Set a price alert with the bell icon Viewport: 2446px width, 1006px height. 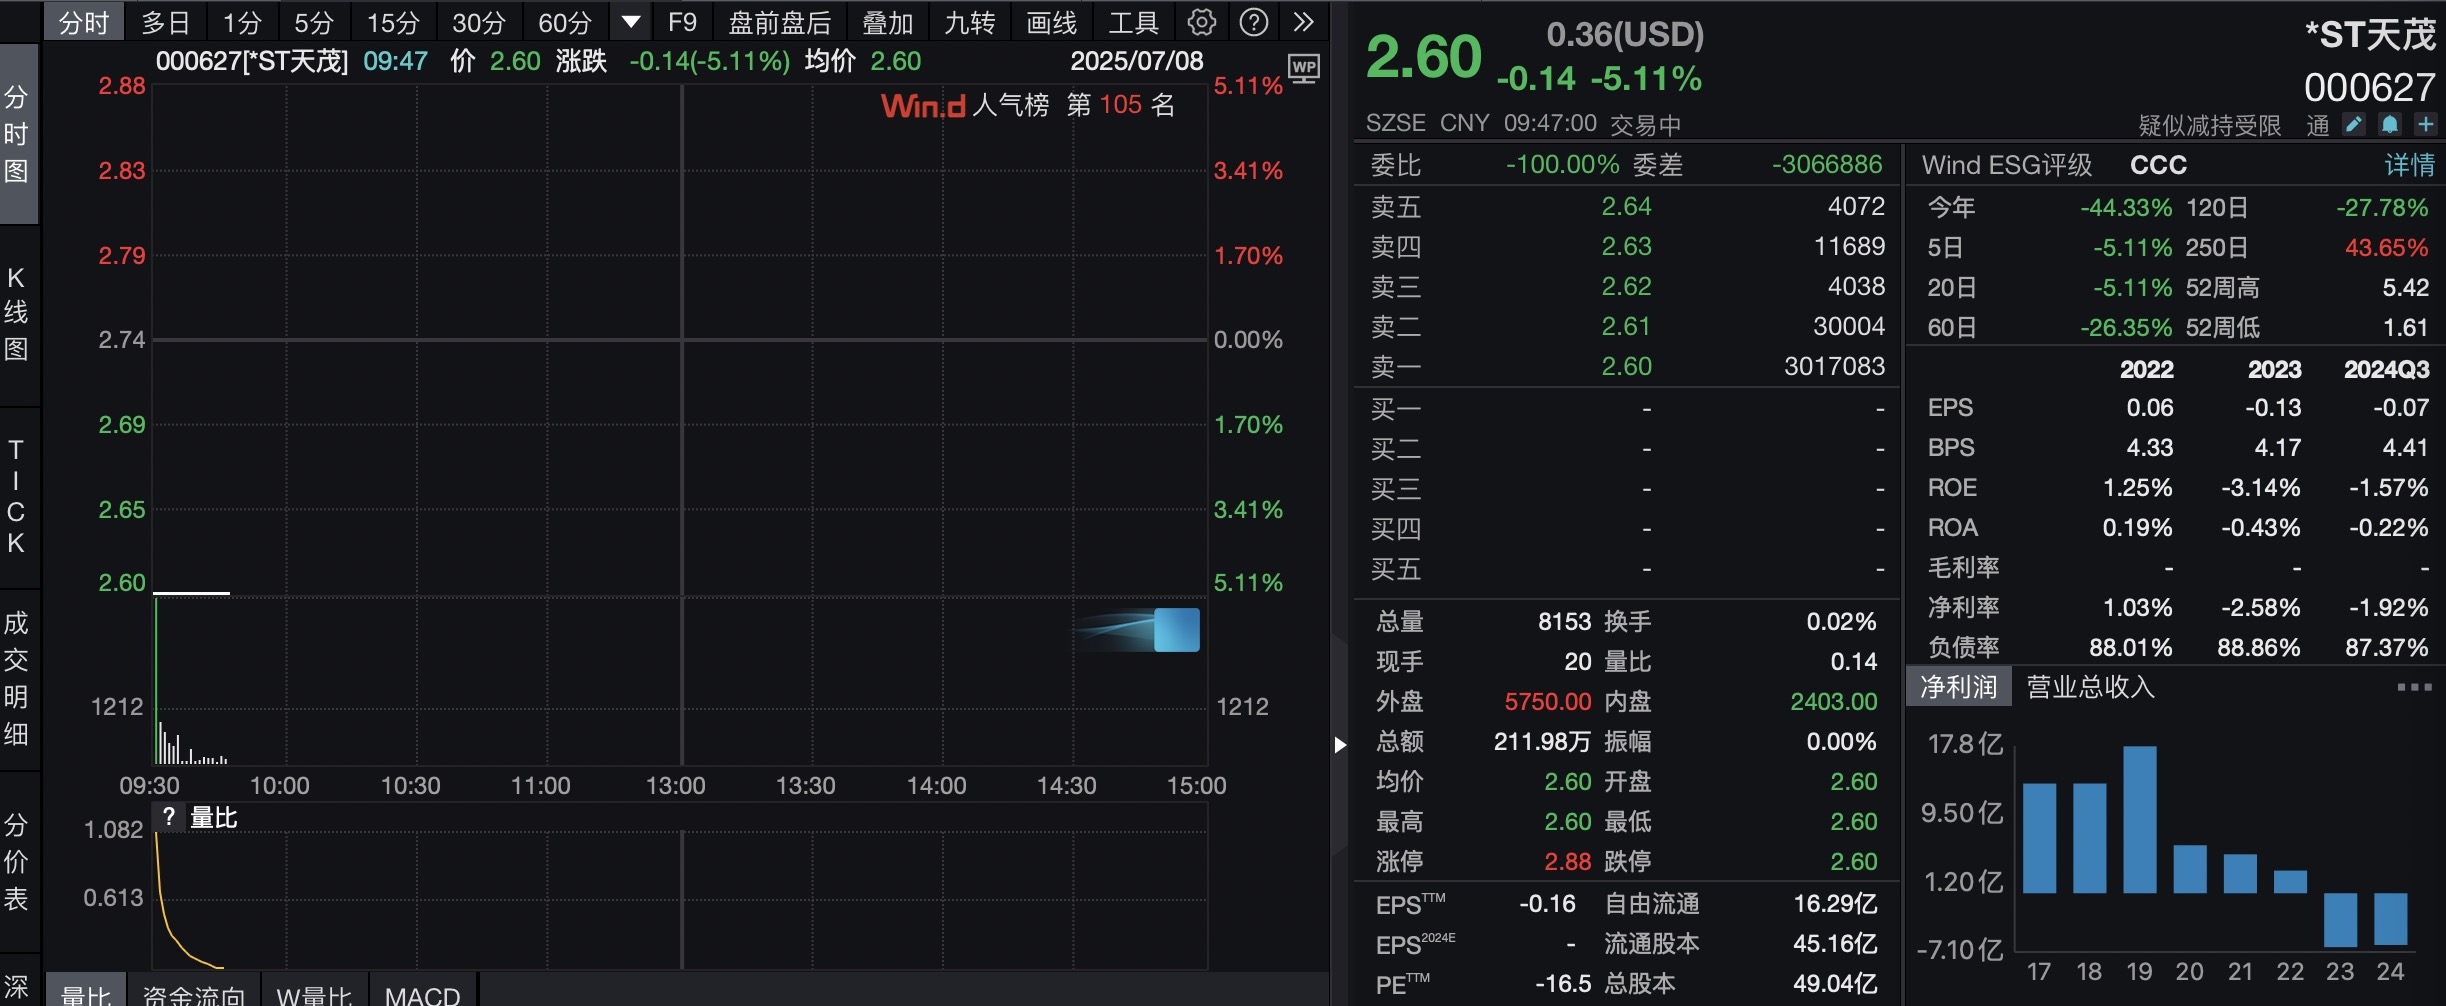coord(2390,125)
